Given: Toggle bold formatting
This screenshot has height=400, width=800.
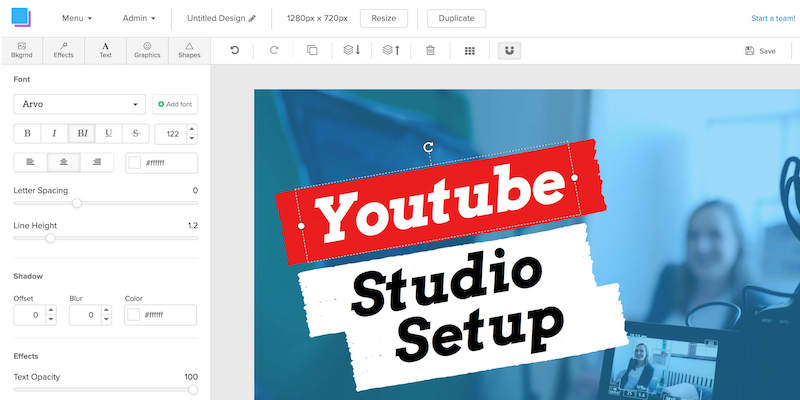Looking at the screenshot, I should coord(28,133).
